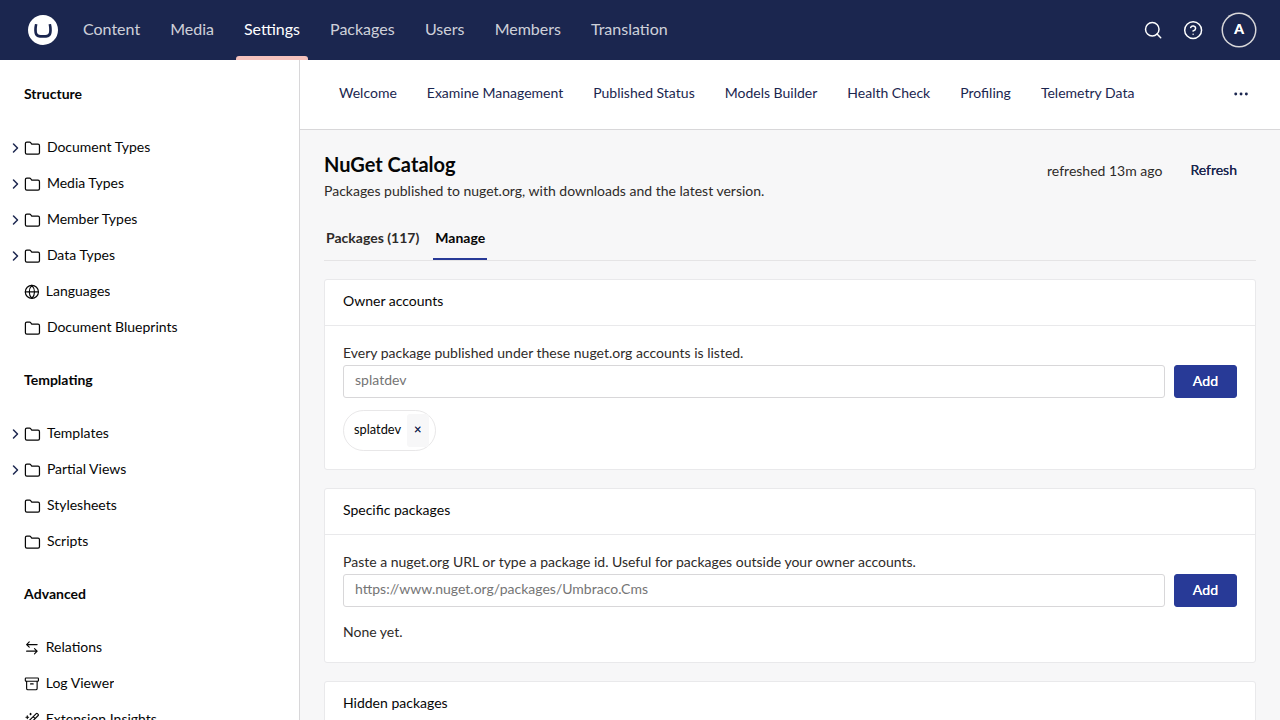
Task: Click the Refresh button
Action: (x=1214, y=171)
